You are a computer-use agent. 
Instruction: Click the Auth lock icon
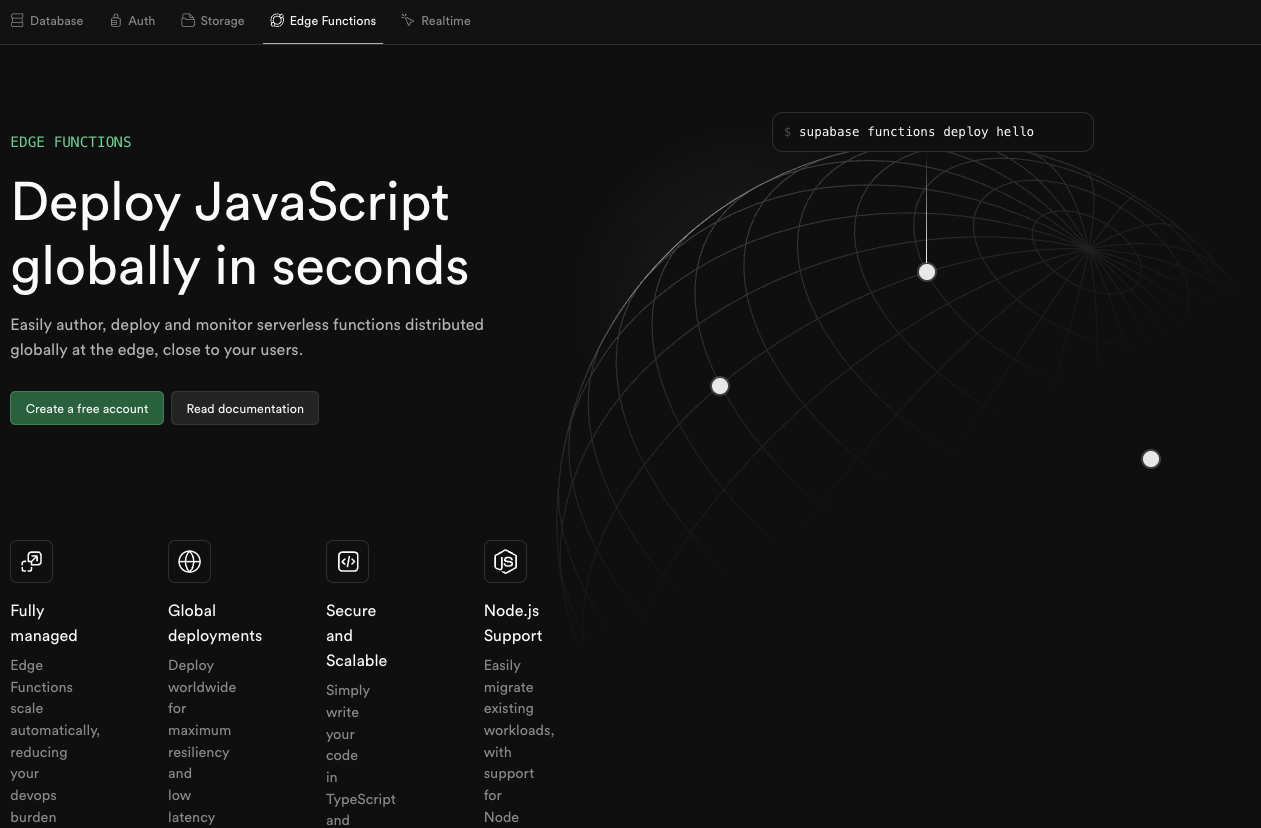coord(116,21)
